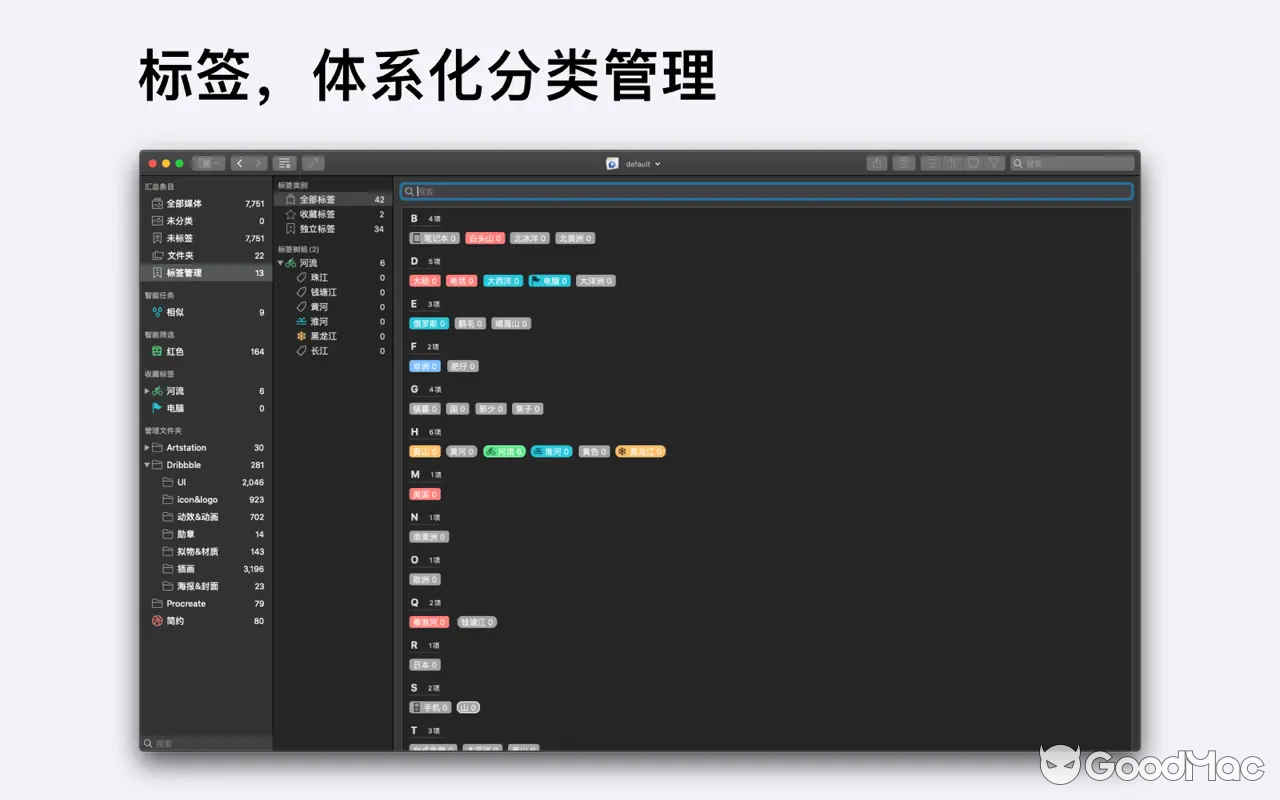Click the share/export icon in the toolbar
The image size is (1280, 800).
click(x=875, y=162)
